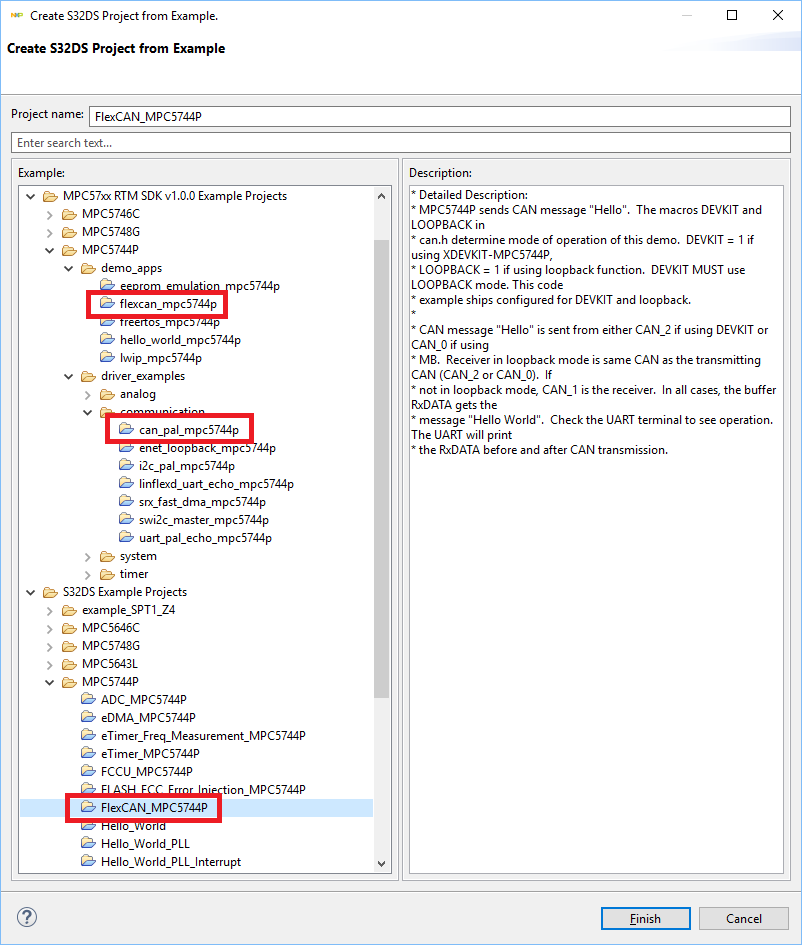Close the dialog window
802x945 pixels.
[778, 15]
